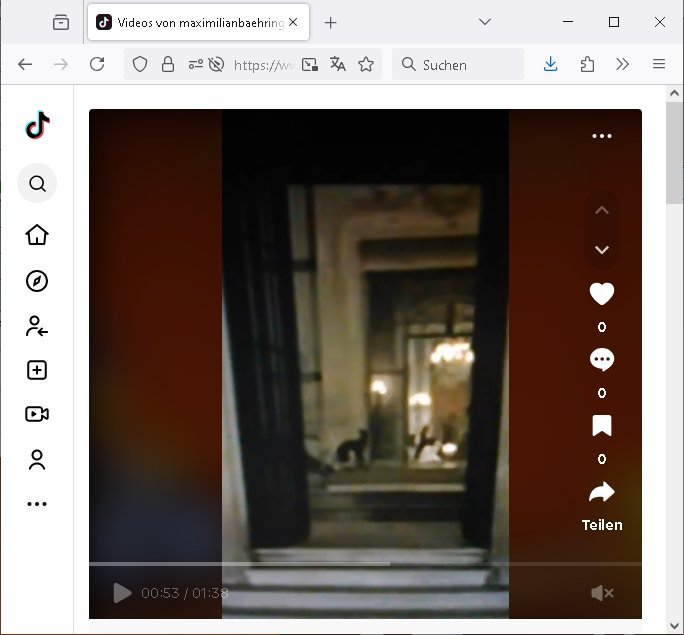Go back with browser back arrow
684x635 pixels.
[x=25, y=65]
